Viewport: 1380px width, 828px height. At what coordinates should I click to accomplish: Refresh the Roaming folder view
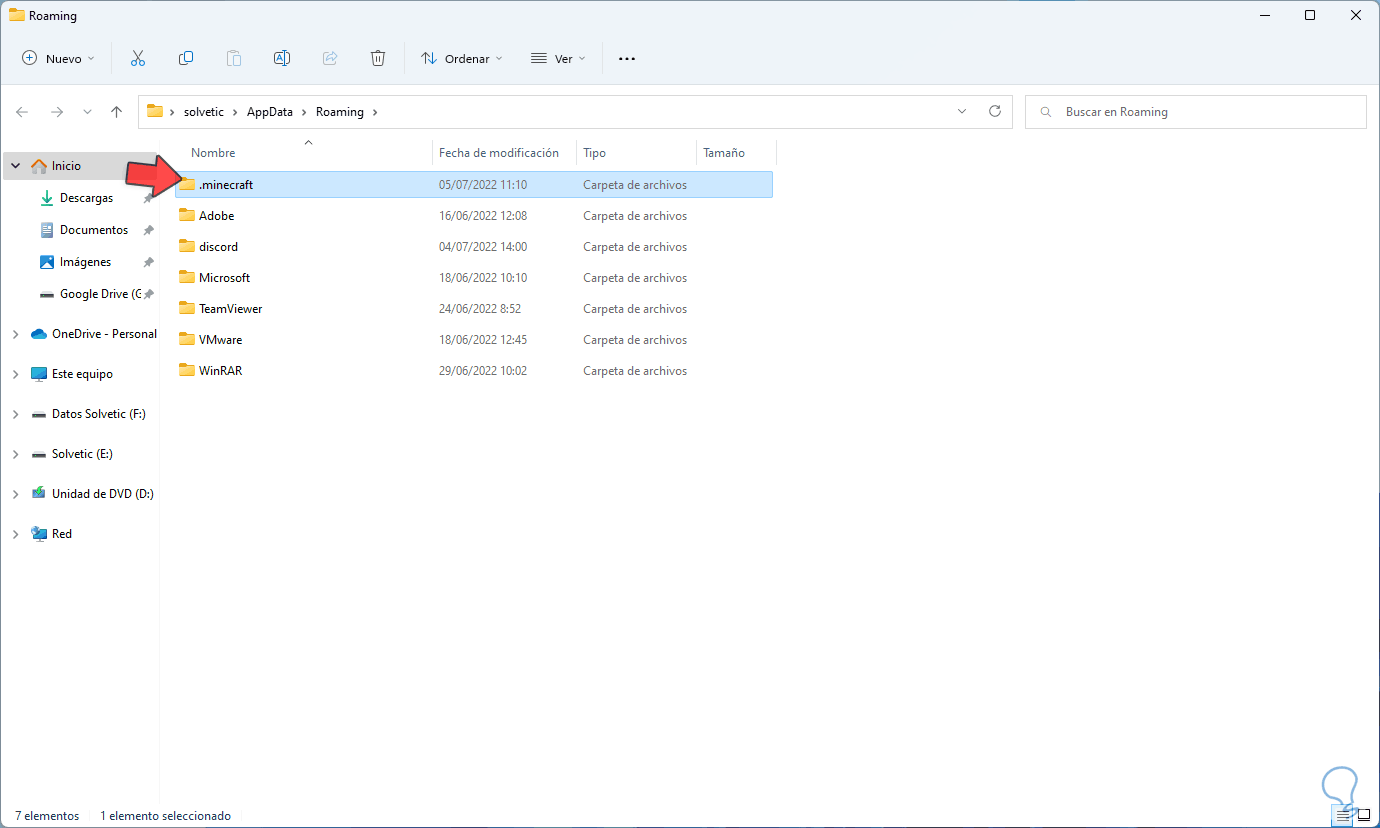tap(994, 111)
